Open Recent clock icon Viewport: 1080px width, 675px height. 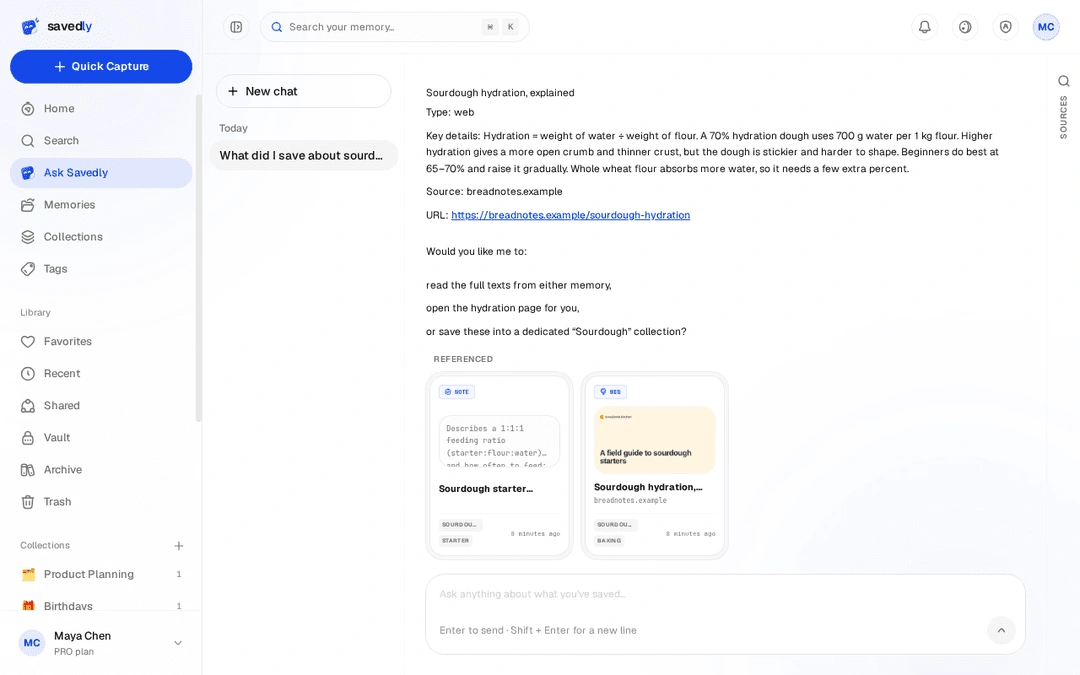pos(28,373)
